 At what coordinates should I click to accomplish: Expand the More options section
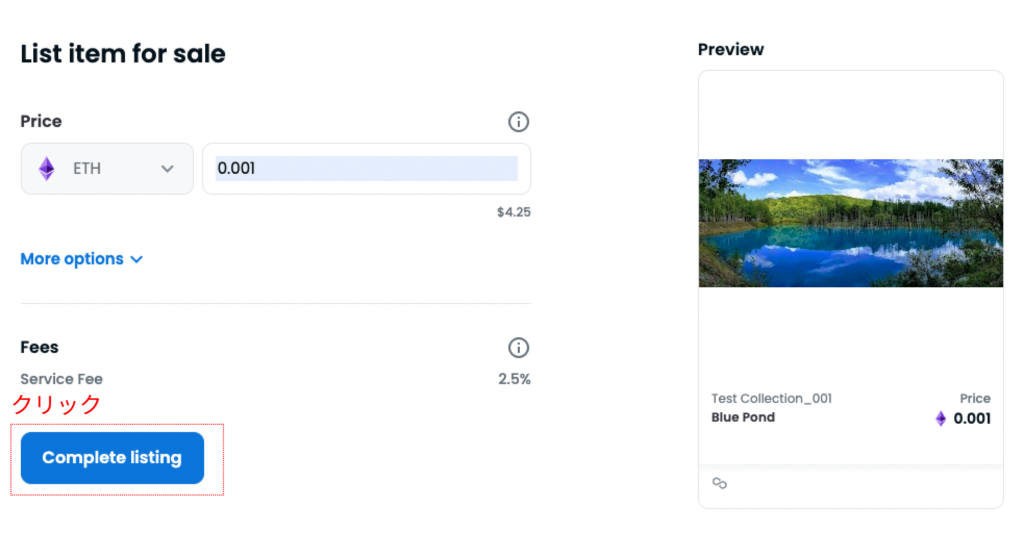(x=72, y=259)
